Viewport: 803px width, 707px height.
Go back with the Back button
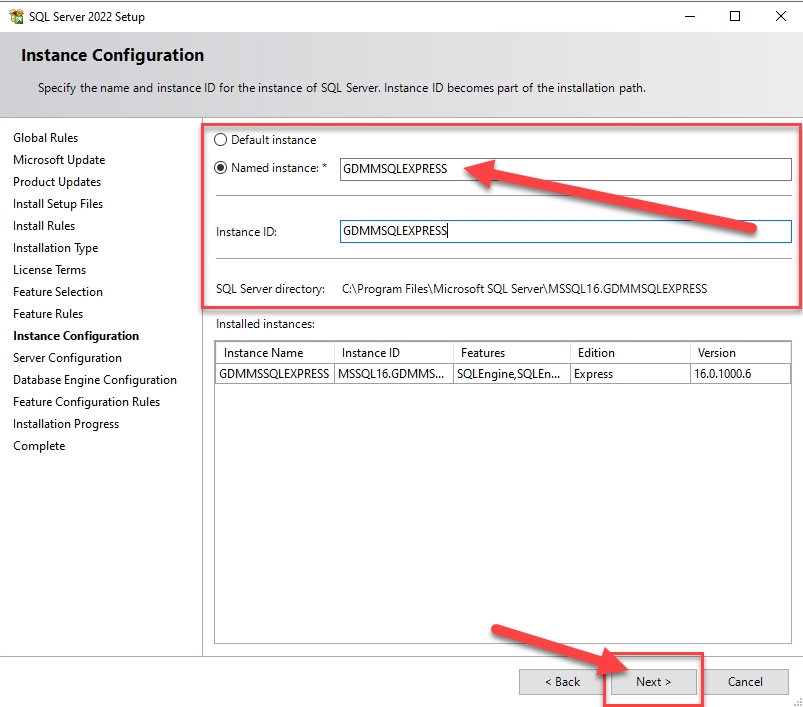tap(562, 682)
